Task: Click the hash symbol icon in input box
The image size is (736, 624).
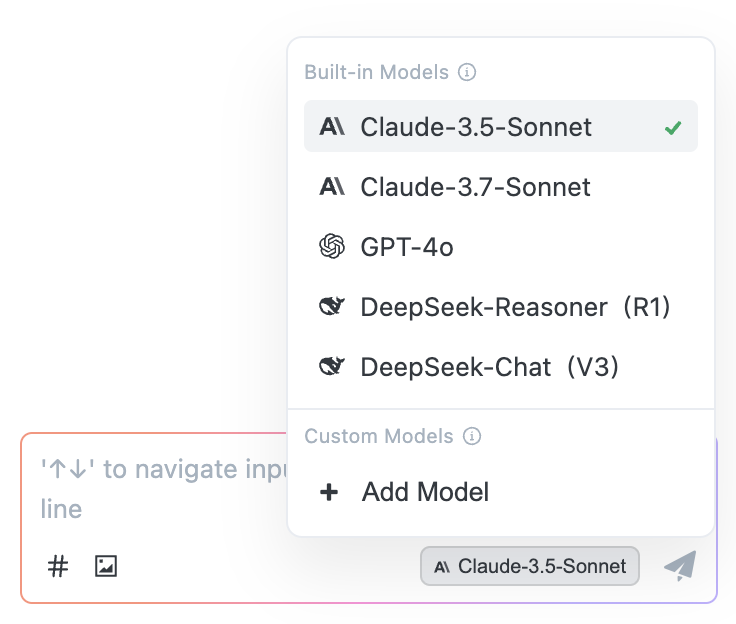Action: [x=59, y=566]
